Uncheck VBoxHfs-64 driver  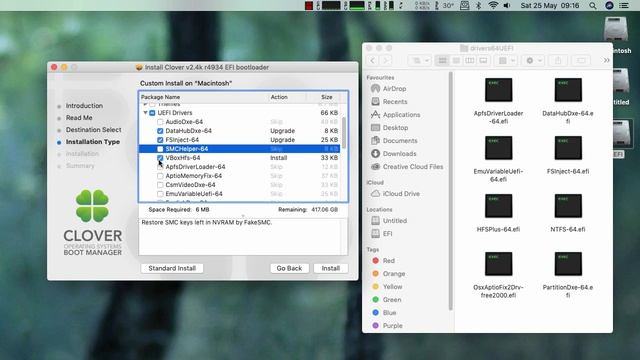[160, 158]
